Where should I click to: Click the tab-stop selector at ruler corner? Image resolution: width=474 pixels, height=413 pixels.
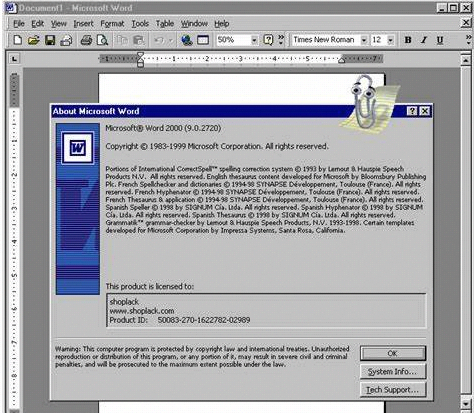pos(14,59)
